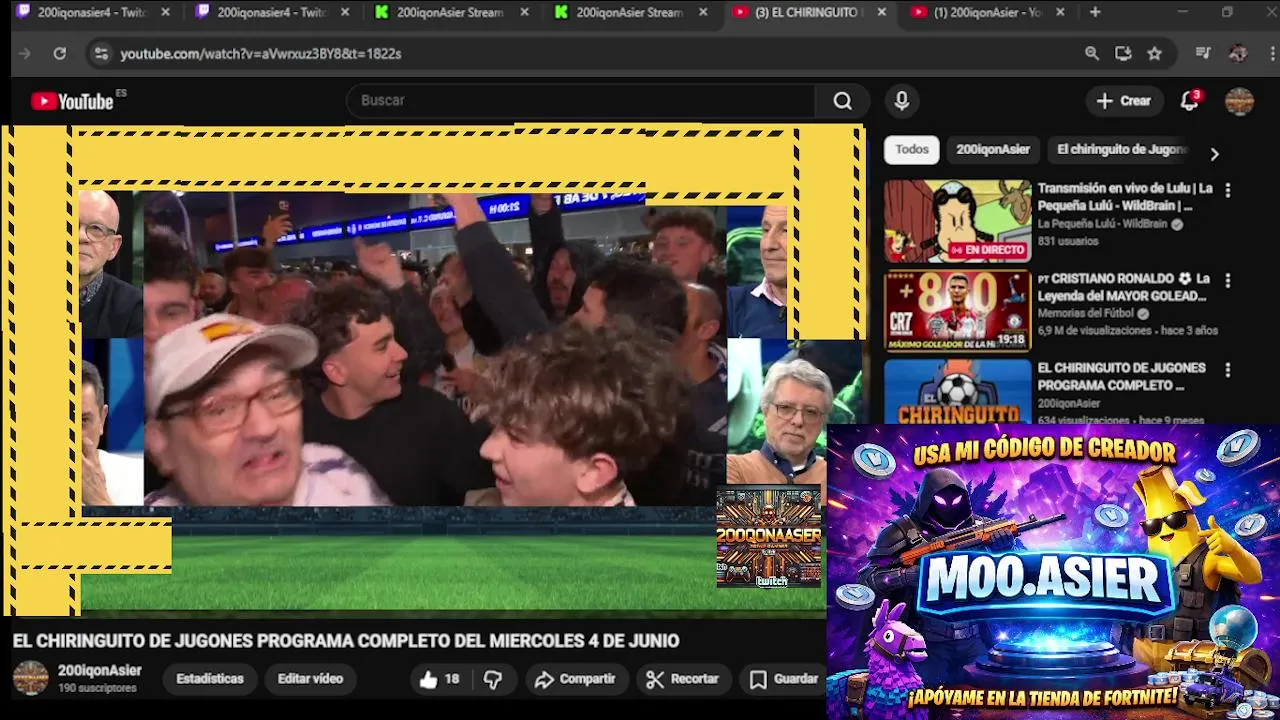This screenshot has width=1280, height=720.
Task: Click the address bar URL
Action: [261, 54]
